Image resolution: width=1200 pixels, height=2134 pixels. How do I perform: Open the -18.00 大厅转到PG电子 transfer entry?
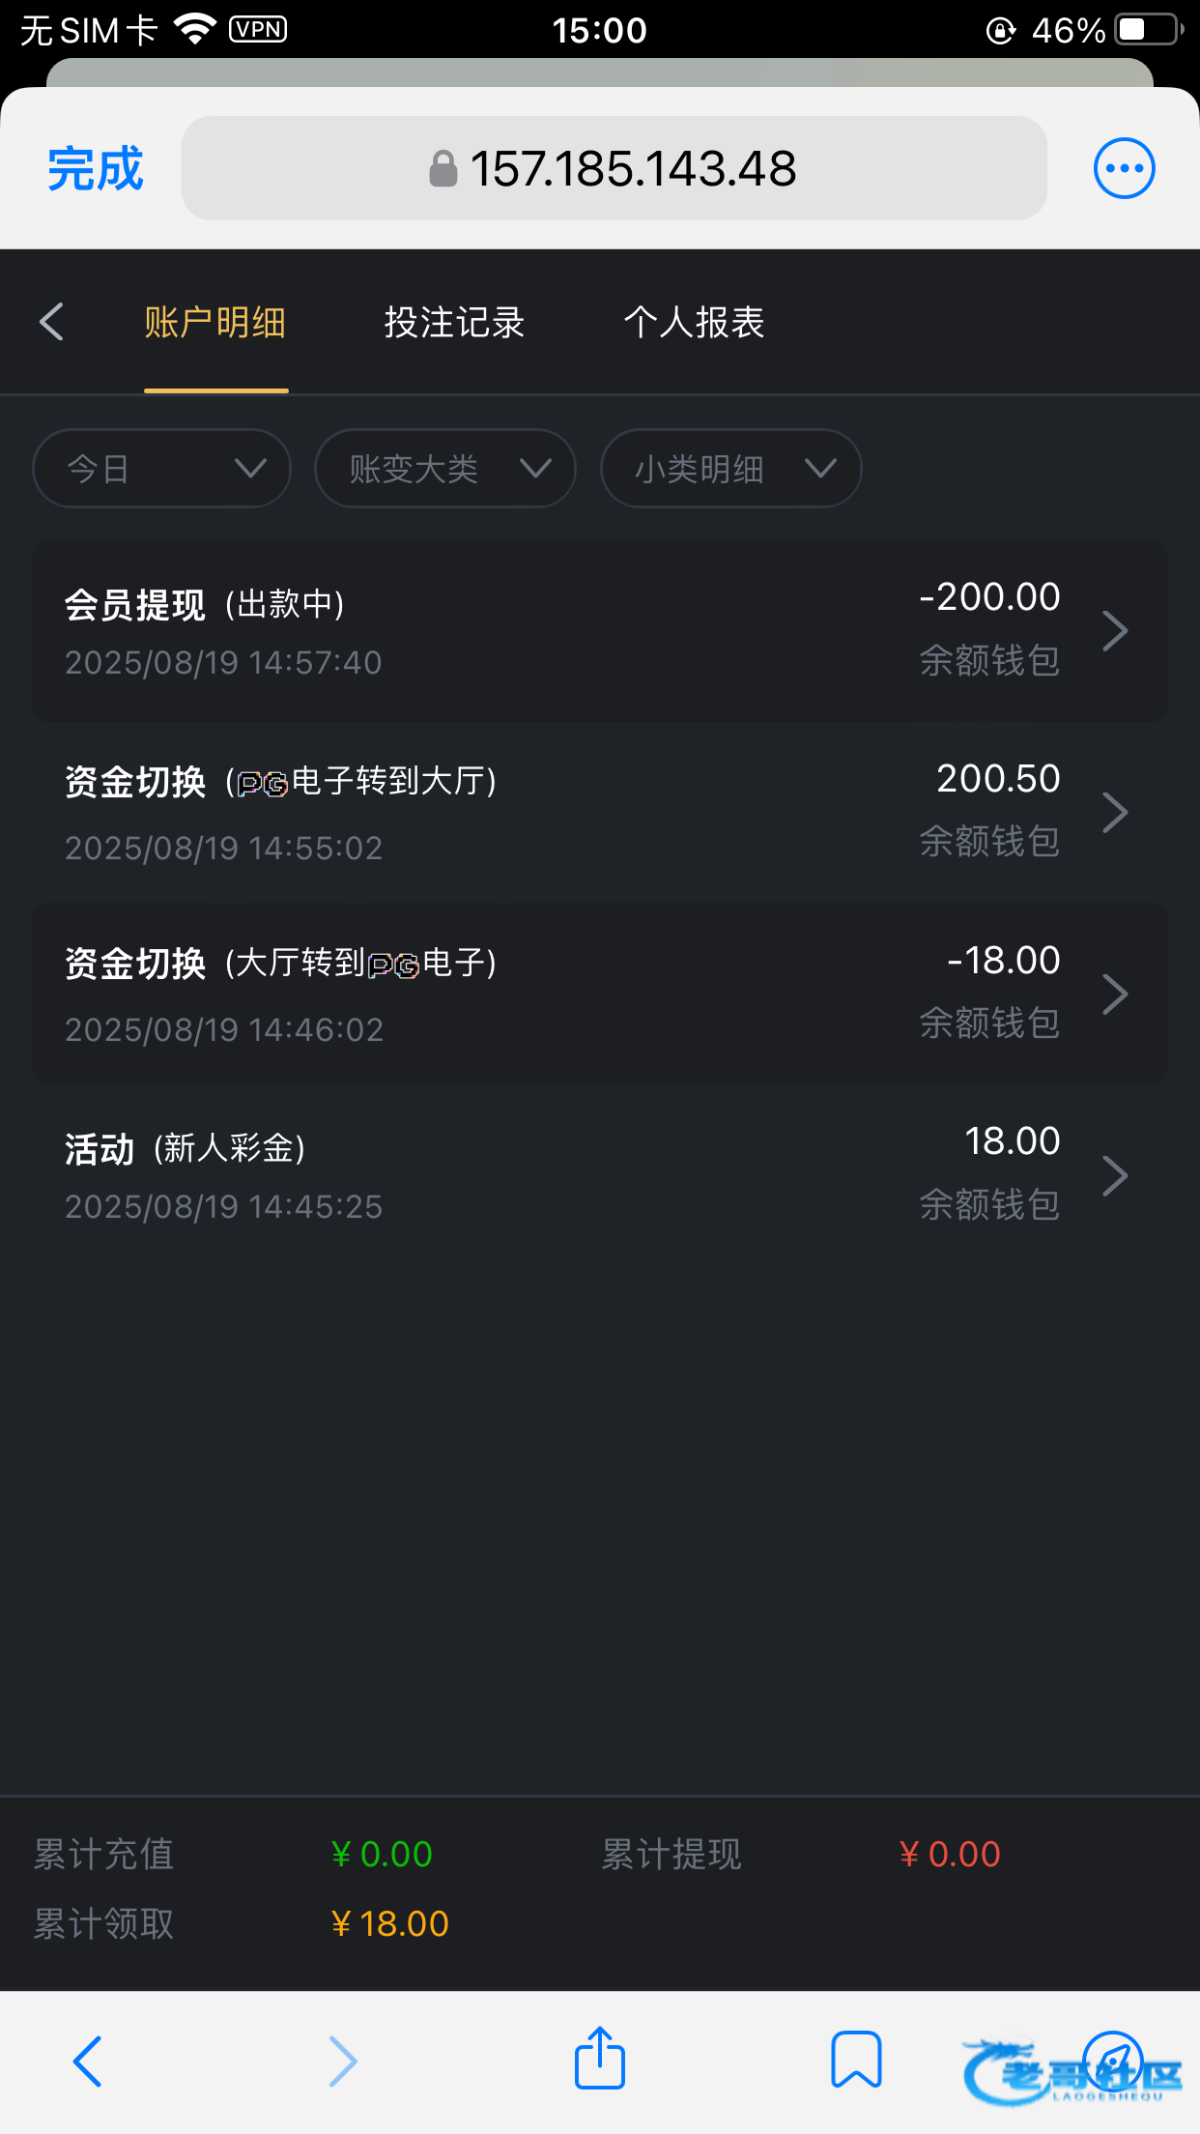600,993
